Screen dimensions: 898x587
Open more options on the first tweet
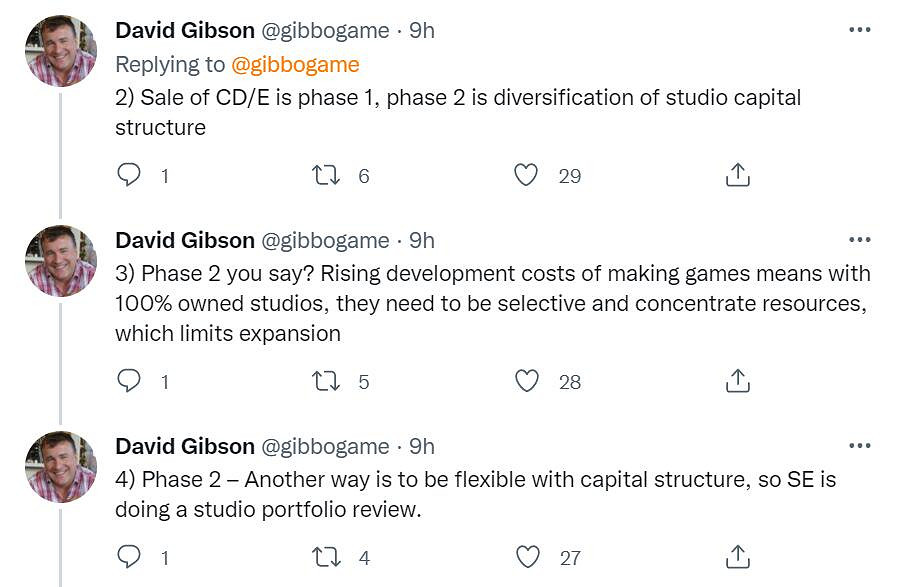859,30
